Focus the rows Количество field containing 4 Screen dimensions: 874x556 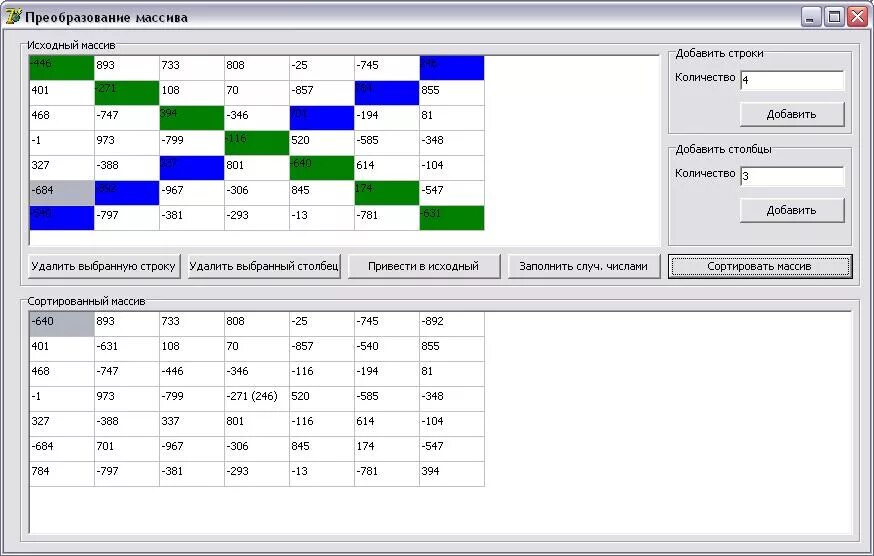792,80
